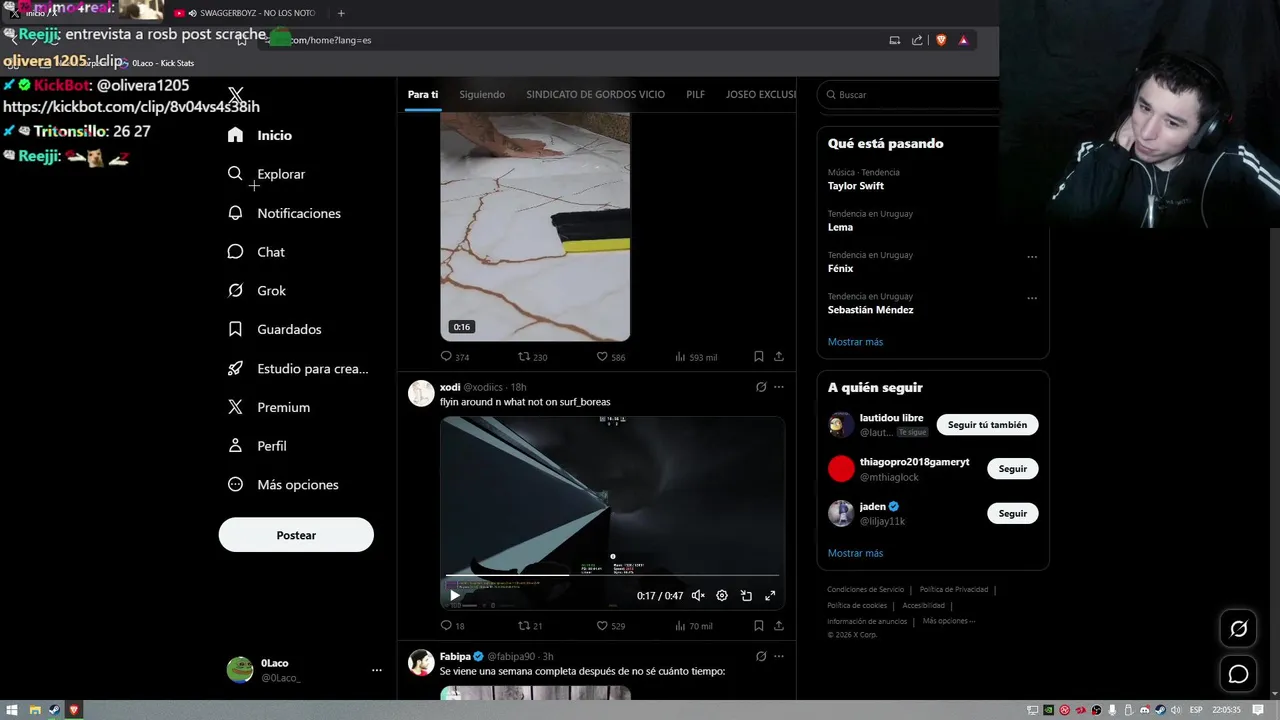Open more options for Fénix trend

pyautogui.click(x=1032, y=257)
